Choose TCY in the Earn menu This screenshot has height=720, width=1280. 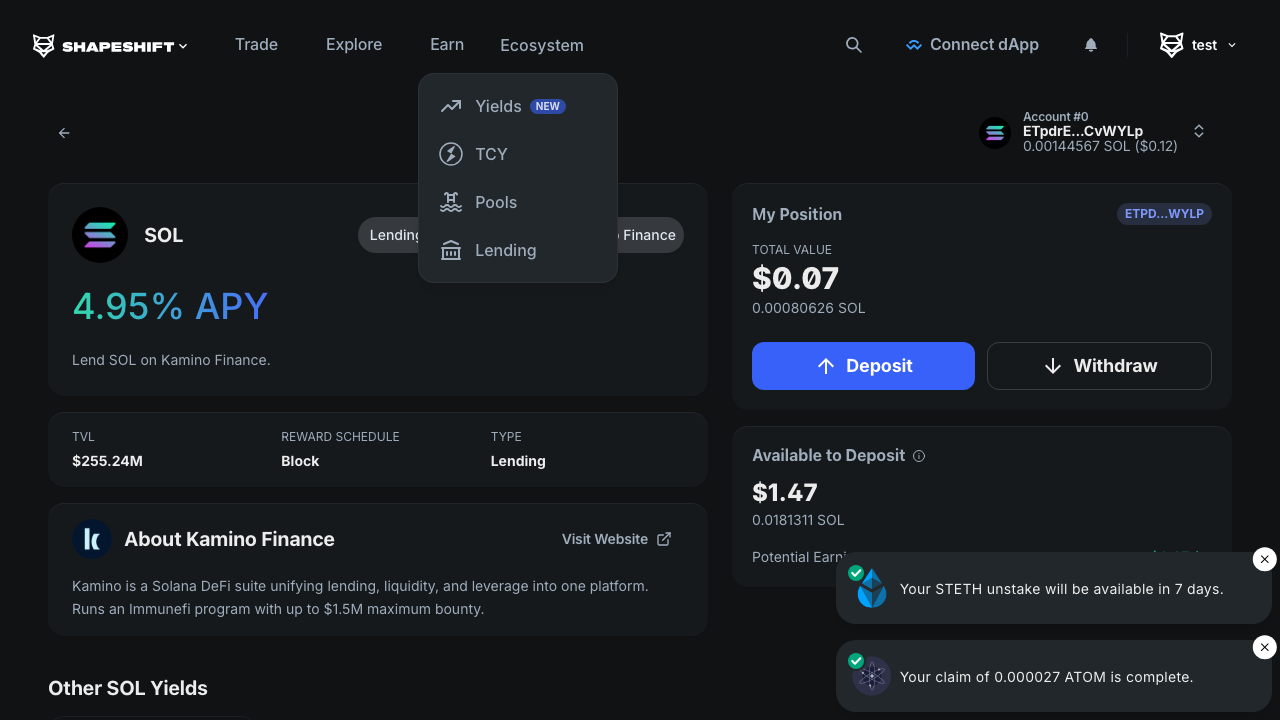click(491, 154)
